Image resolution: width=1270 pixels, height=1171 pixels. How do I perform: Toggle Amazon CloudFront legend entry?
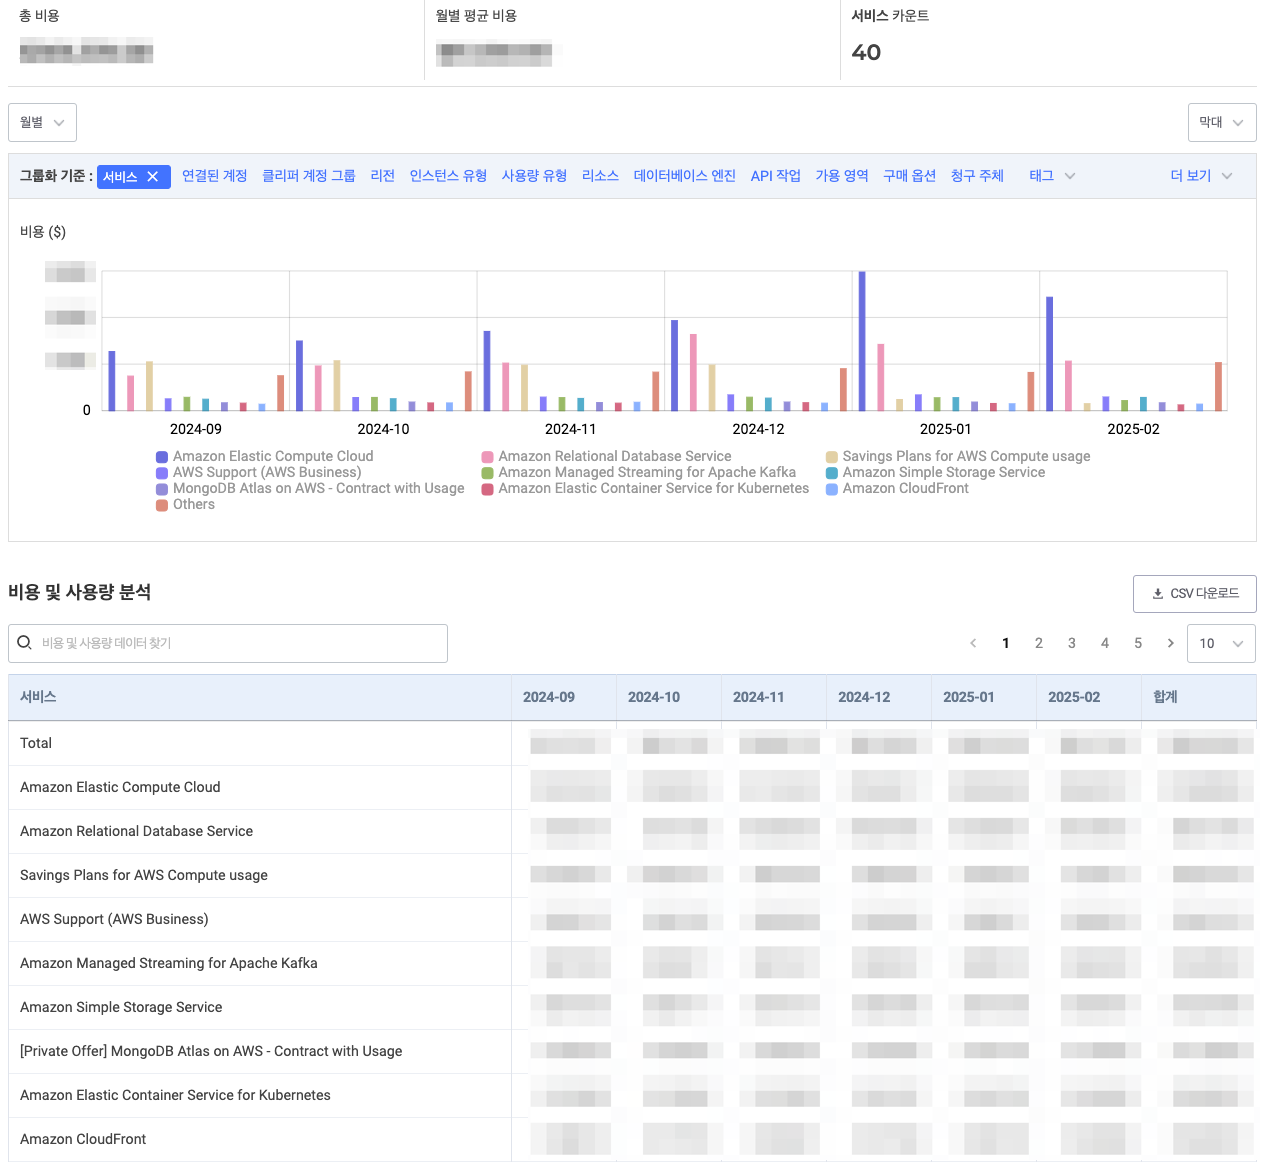click(x=897, y=489)
